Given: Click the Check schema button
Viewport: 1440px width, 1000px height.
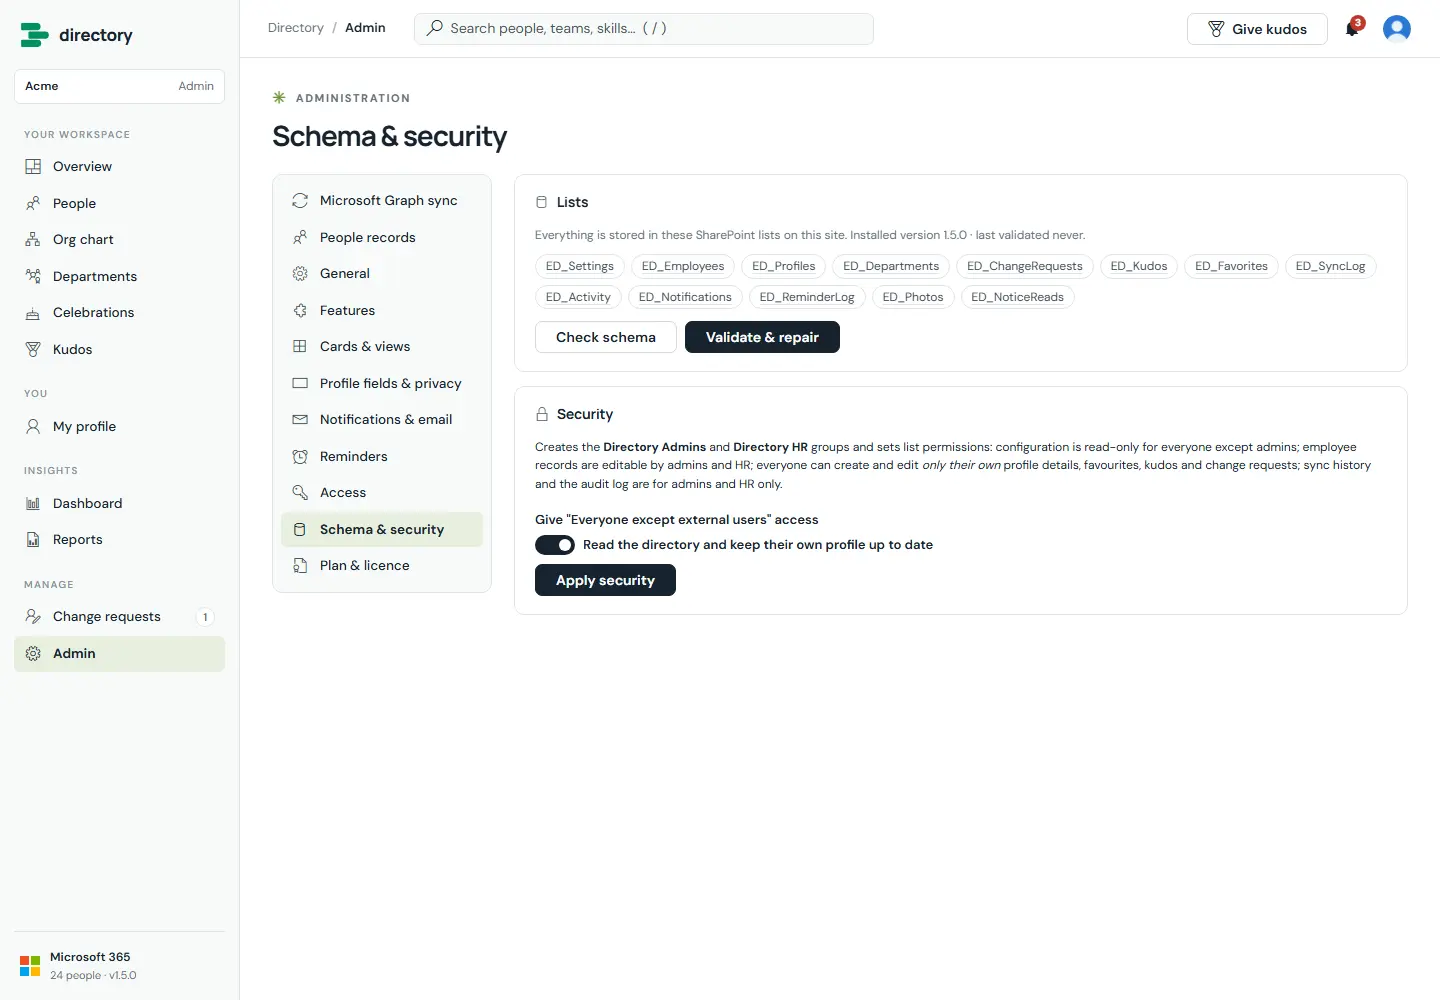Looking at the screenshot, I should (606, 337).
